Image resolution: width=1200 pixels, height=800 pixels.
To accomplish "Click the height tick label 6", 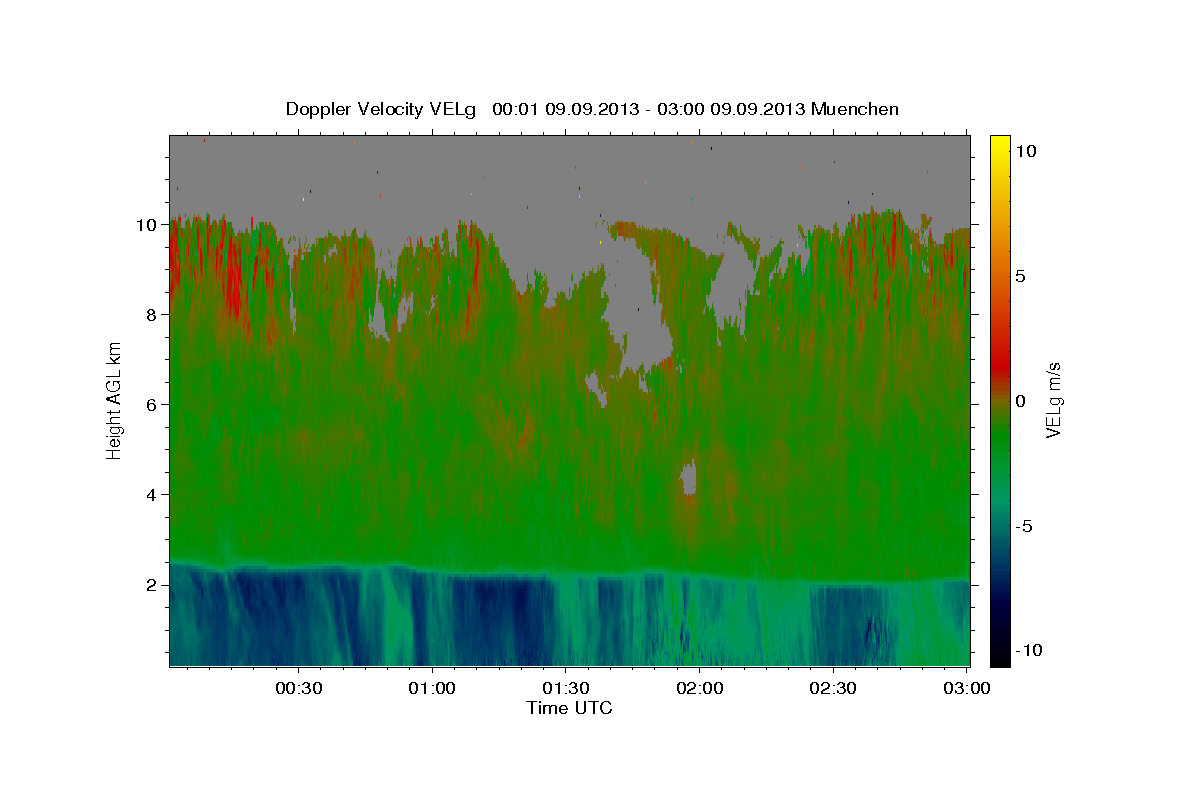I will coord(152,405).
